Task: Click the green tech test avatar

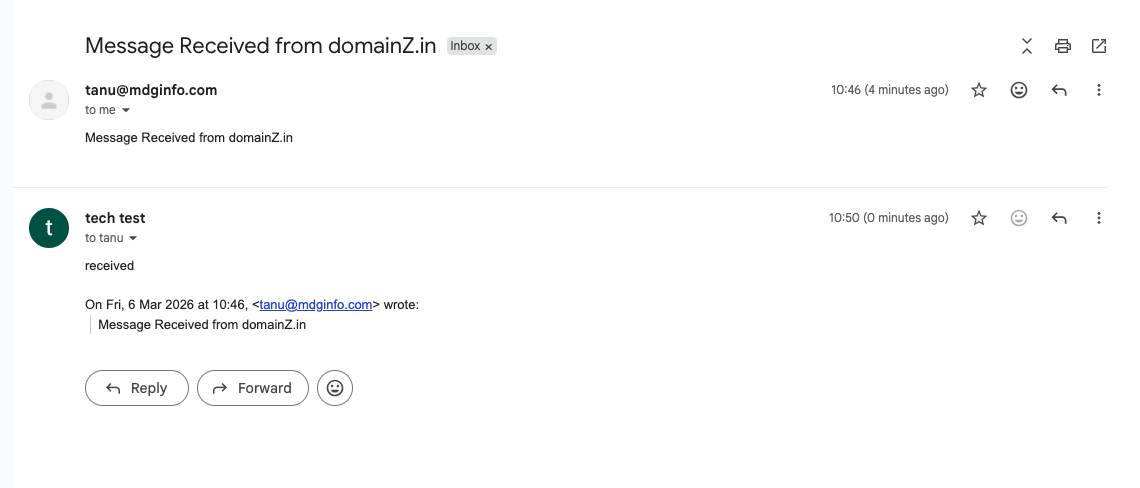Action: click(x=49, y=228)
